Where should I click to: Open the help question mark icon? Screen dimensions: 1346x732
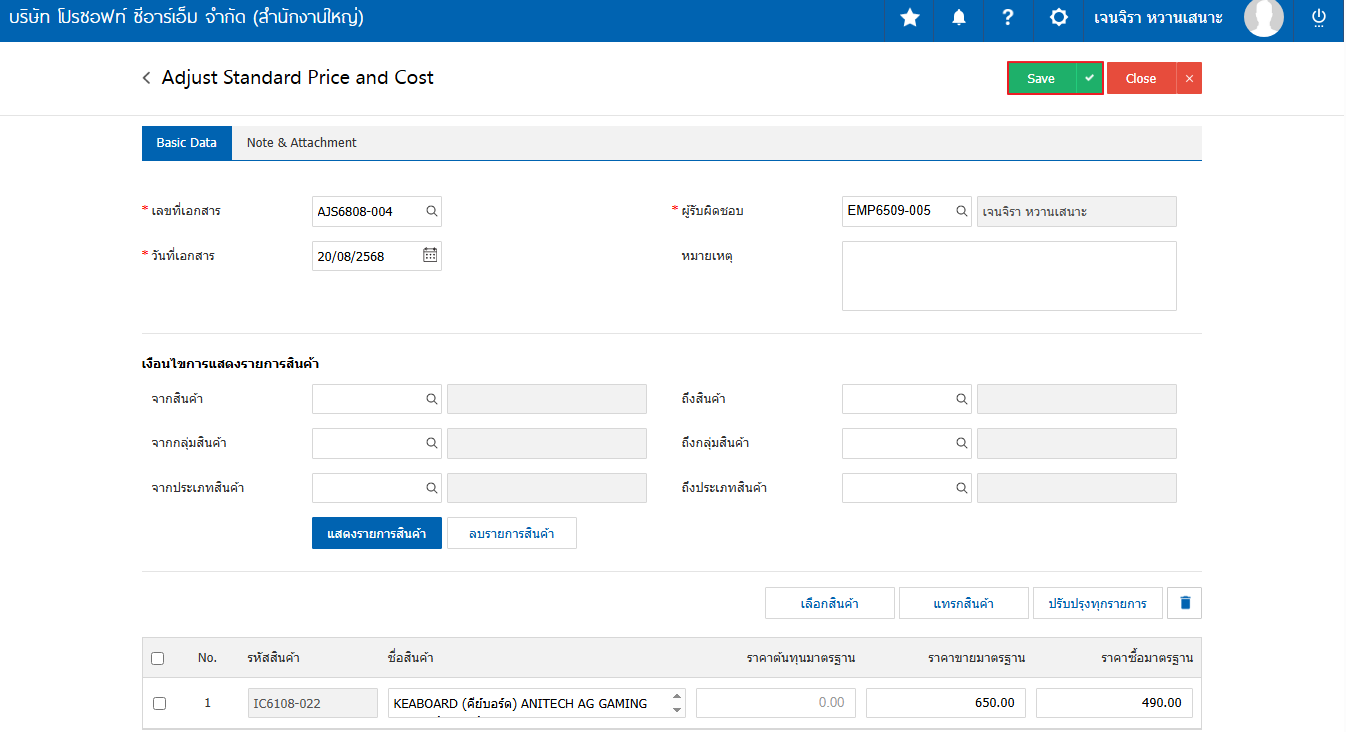(1008, 18)
